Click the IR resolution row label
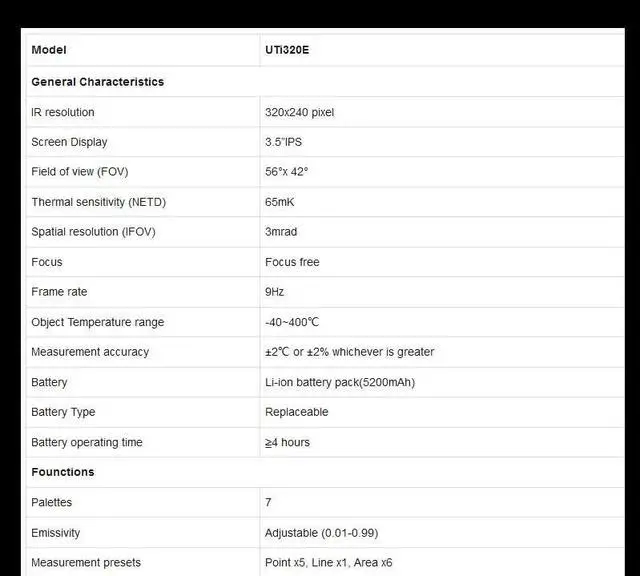Image resolution: width=640 pixels, height=576 pixels. click(x=63, y=112)
